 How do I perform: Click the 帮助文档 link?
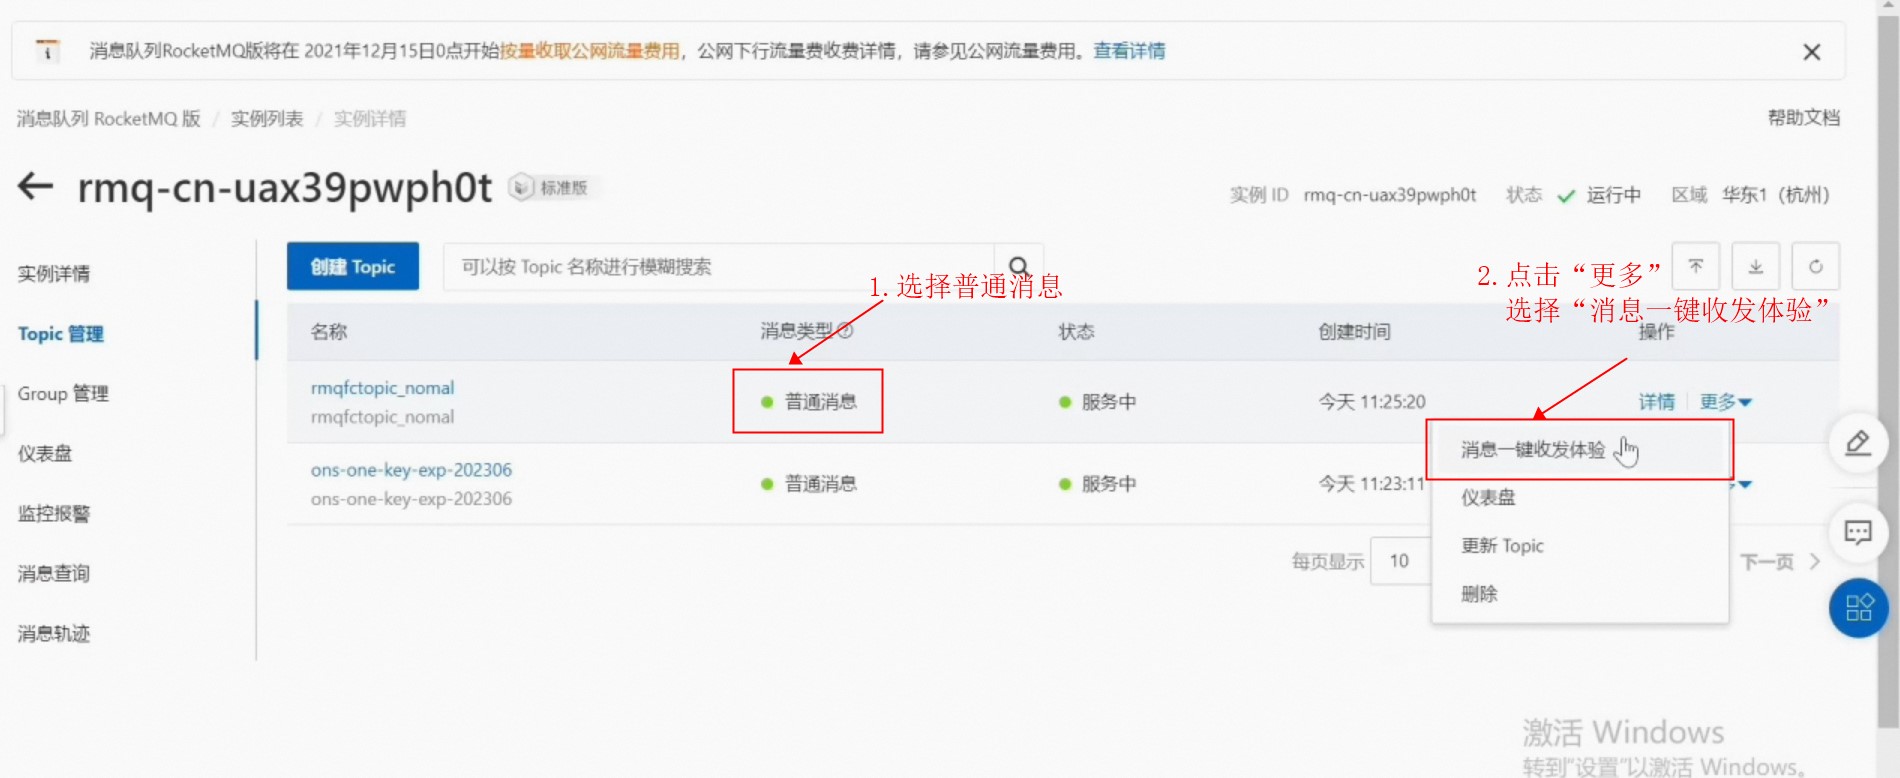[x=1803, y=117]
